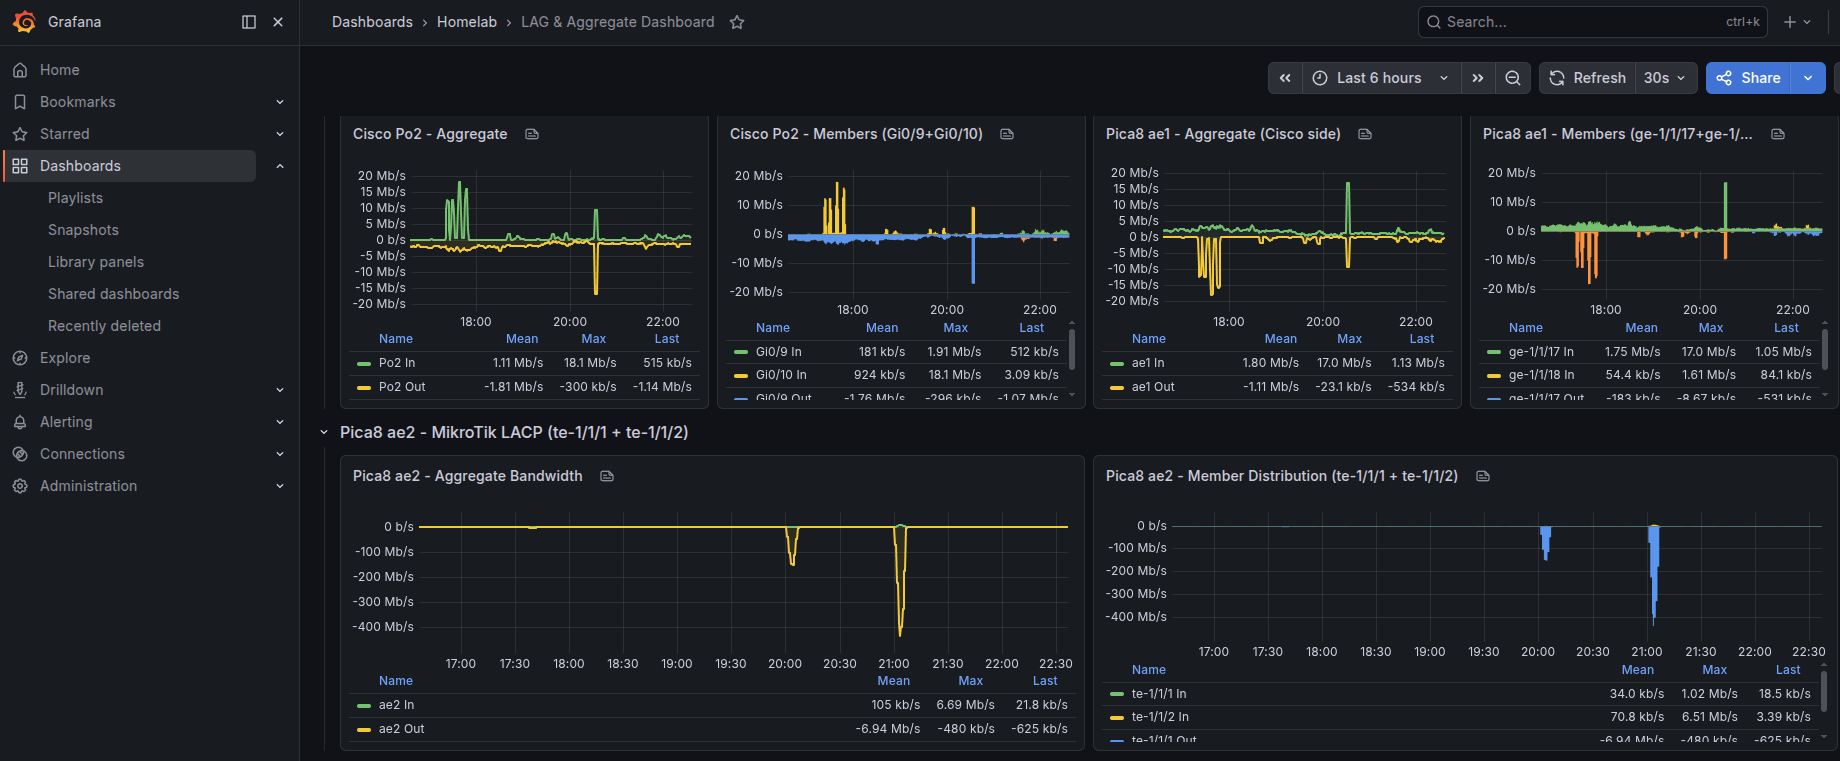Image resolution: width=1840 pixels, height=761 pixels.
Task: Toggle the ge-1/1/17 In legend series
Action: click(x=1541, y=352)
